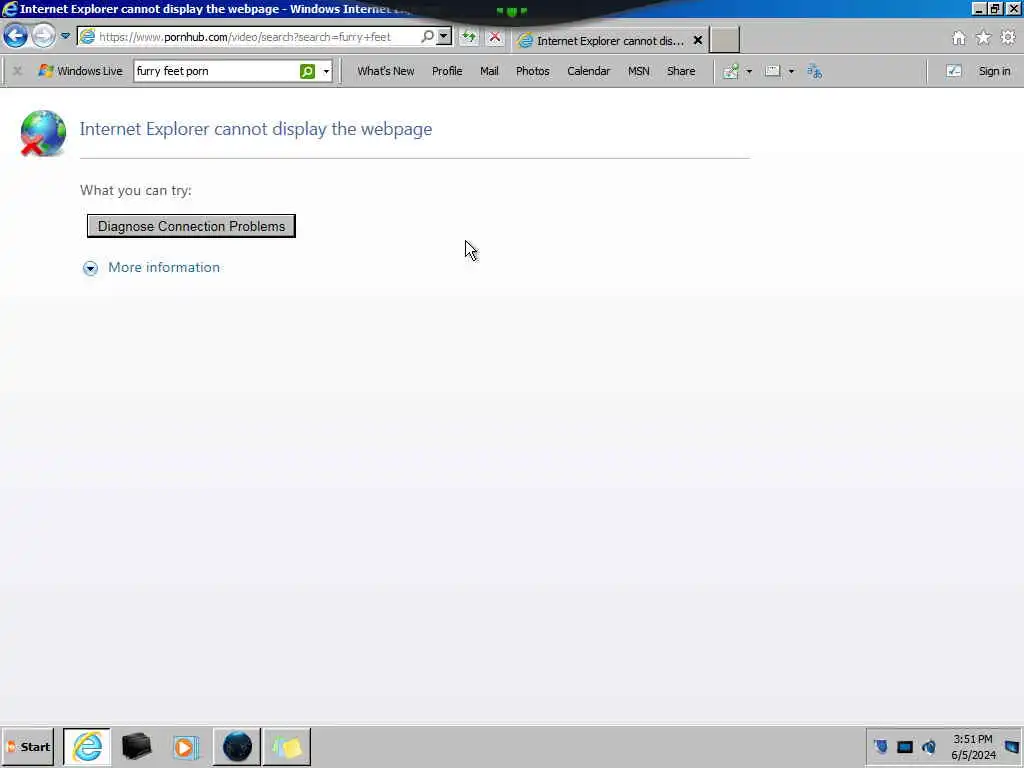Click the volume speaker tray icon
Viewport: 1024px width, 768px height.
point(929,746)
